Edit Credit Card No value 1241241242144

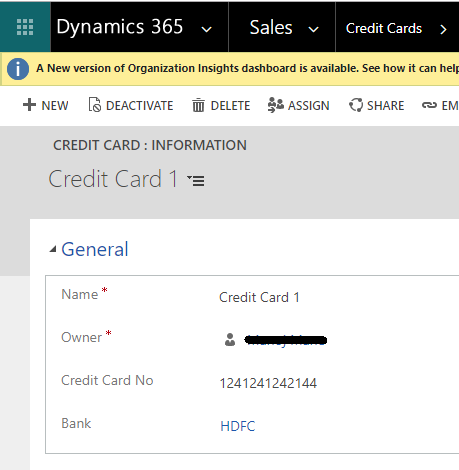268,383
